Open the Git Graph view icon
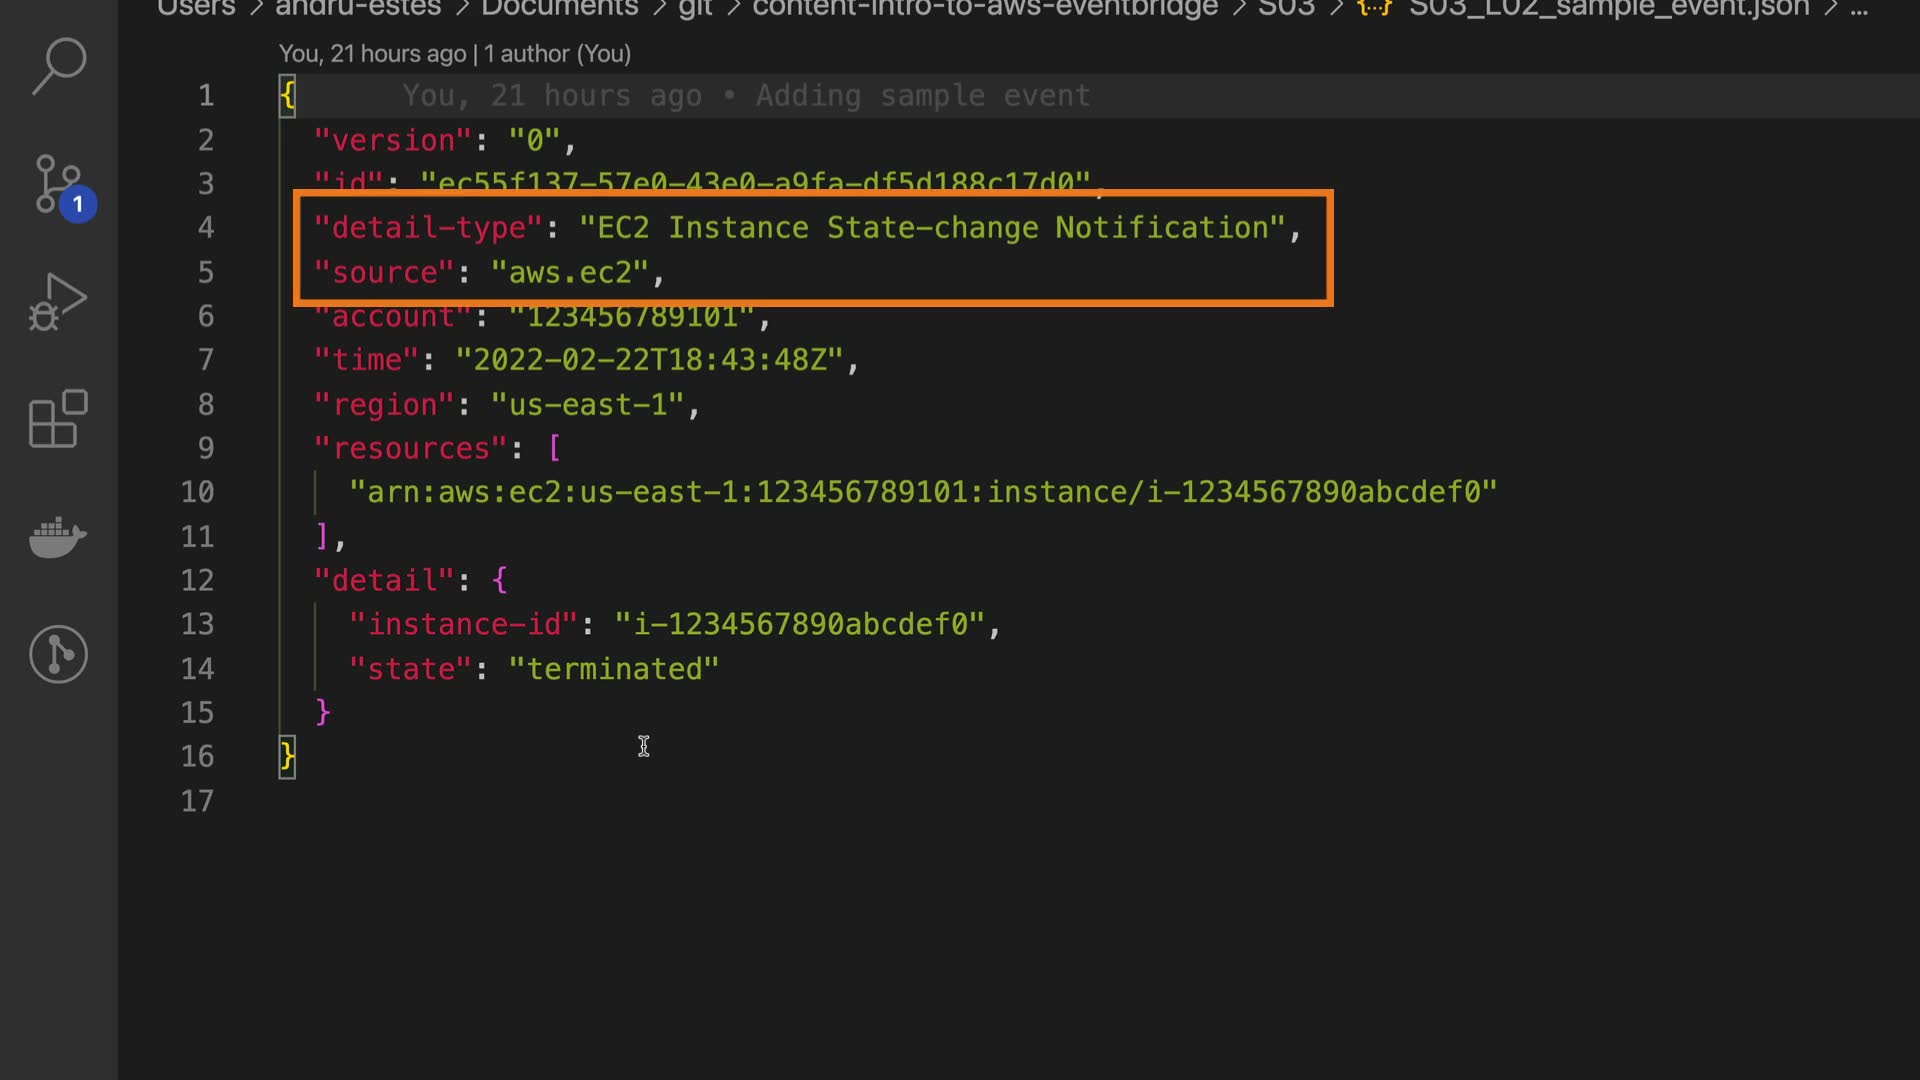Viewport: 1920px width, 1080px height. [58, 655]
